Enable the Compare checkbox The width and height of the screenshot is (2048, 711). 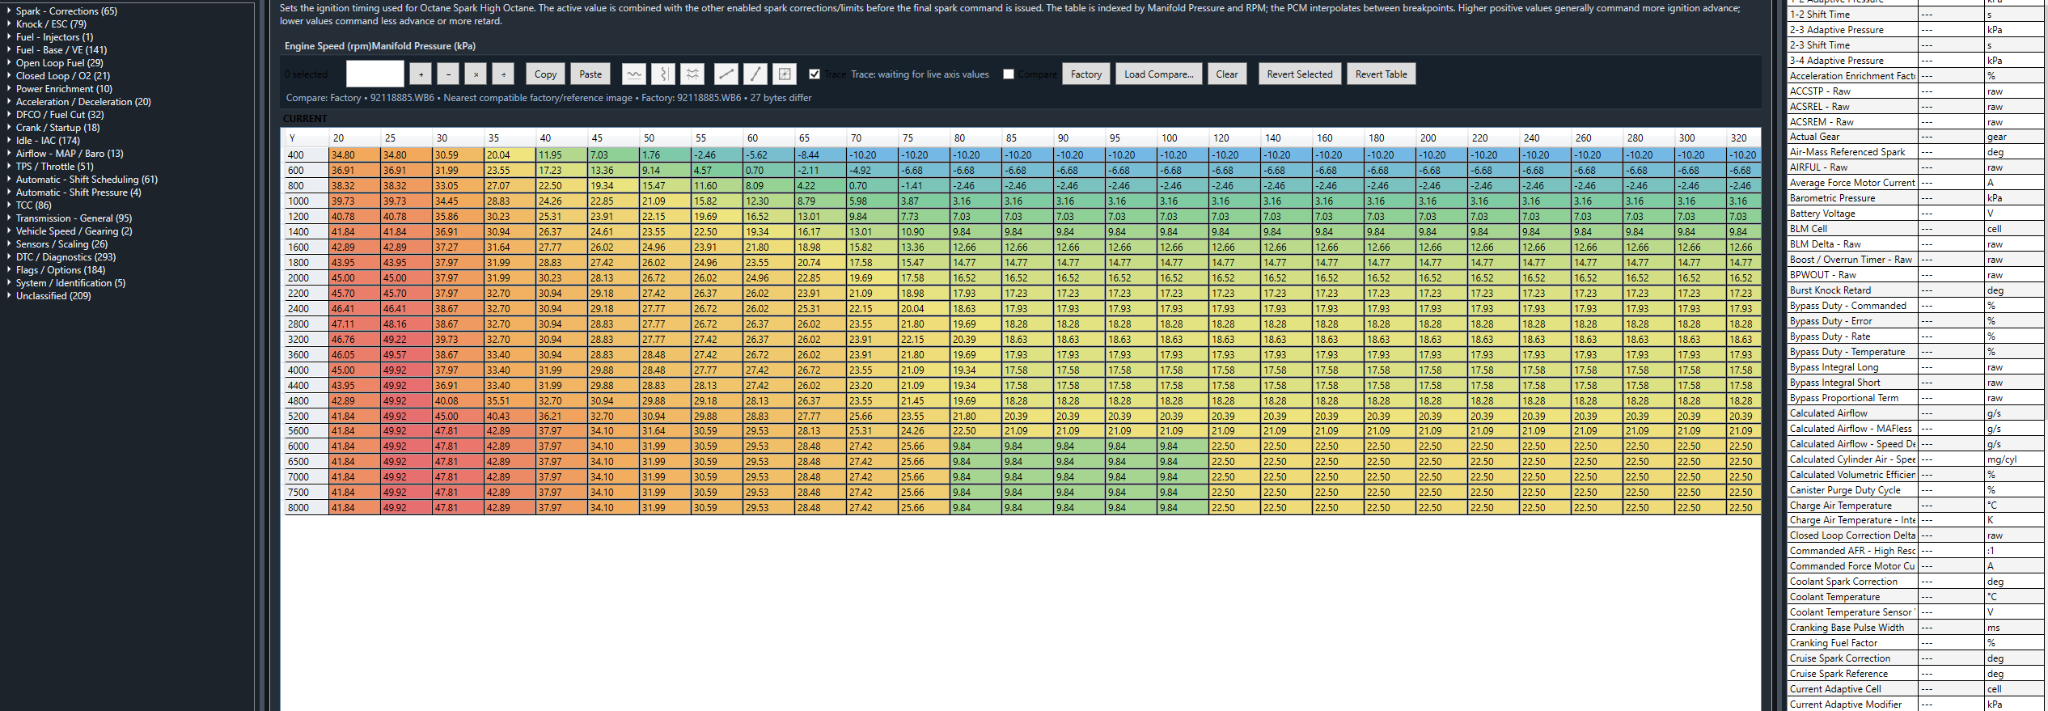click(1008, 74)
